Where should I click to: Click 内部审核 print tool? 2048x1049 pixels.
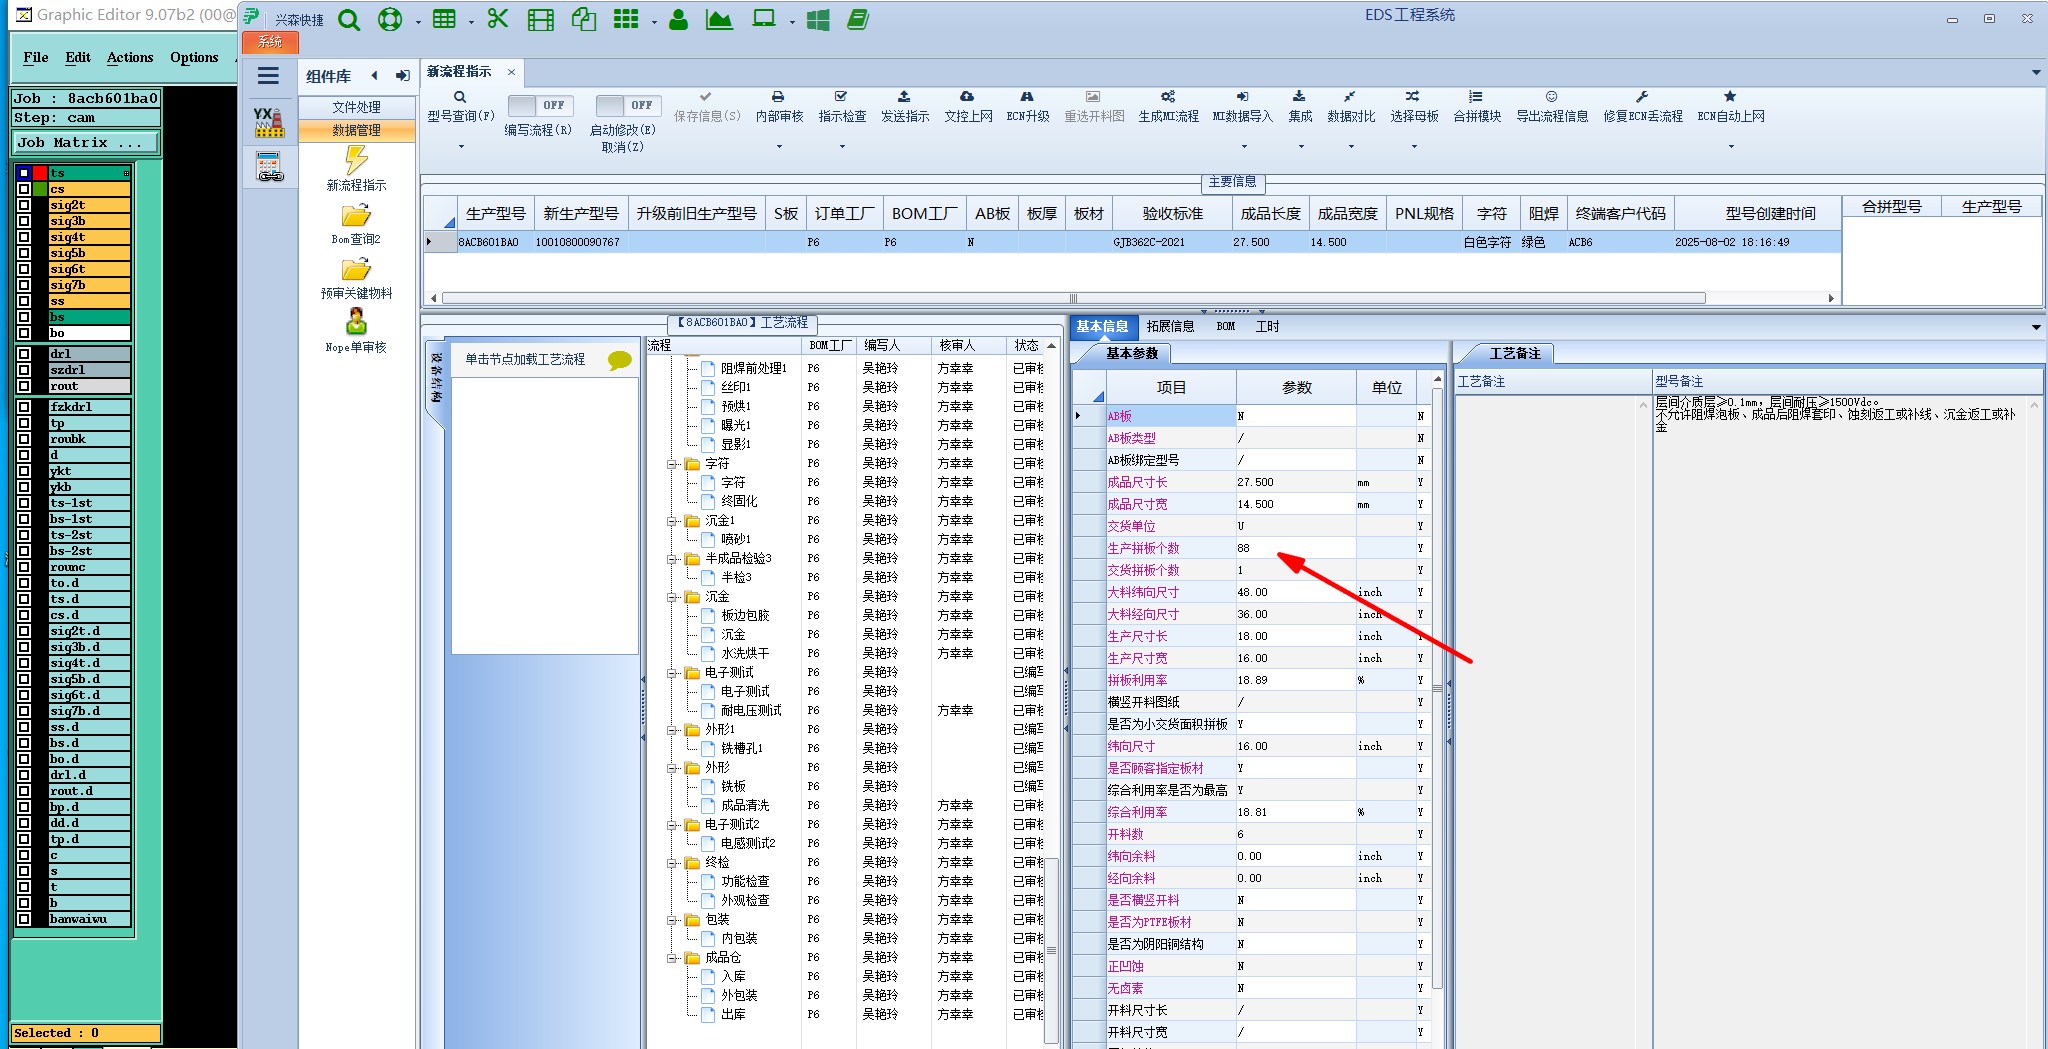(x=779, y=107)
